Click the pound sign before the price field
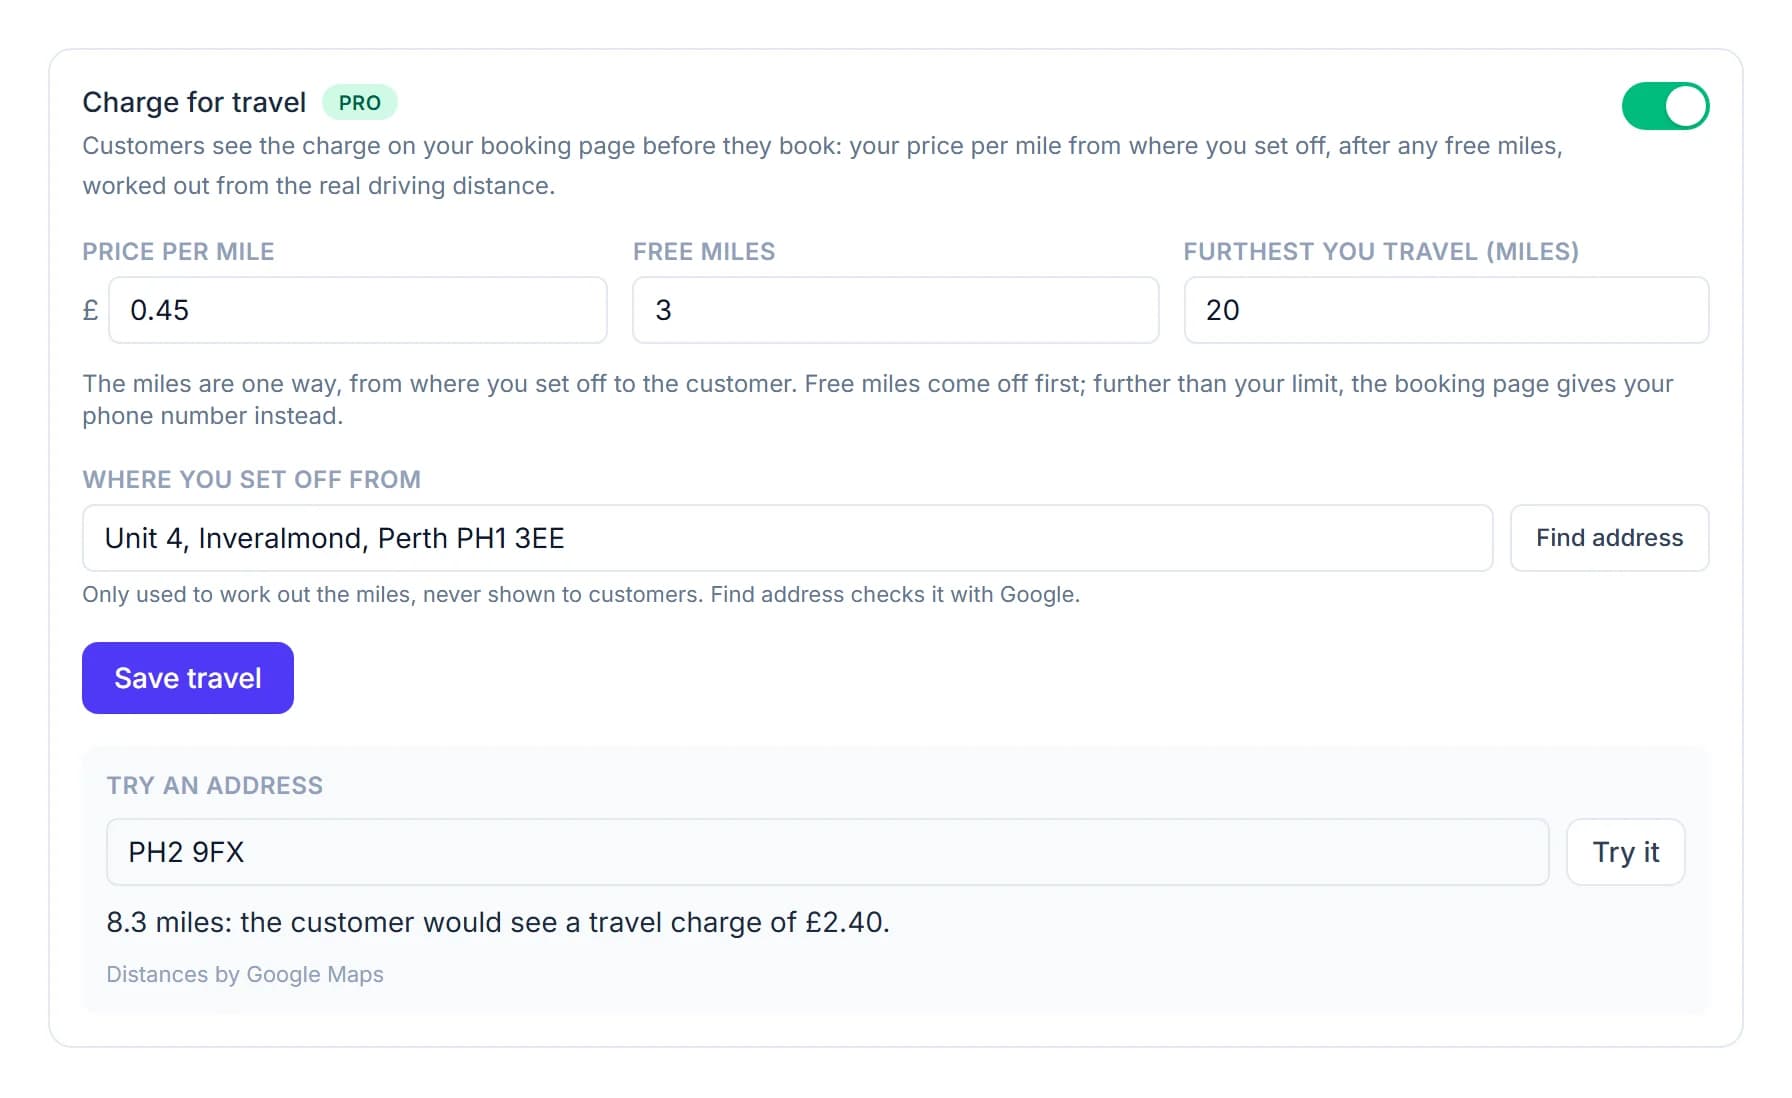The height and width of the screenshot is (1098, 1792). tap(91, 310)
